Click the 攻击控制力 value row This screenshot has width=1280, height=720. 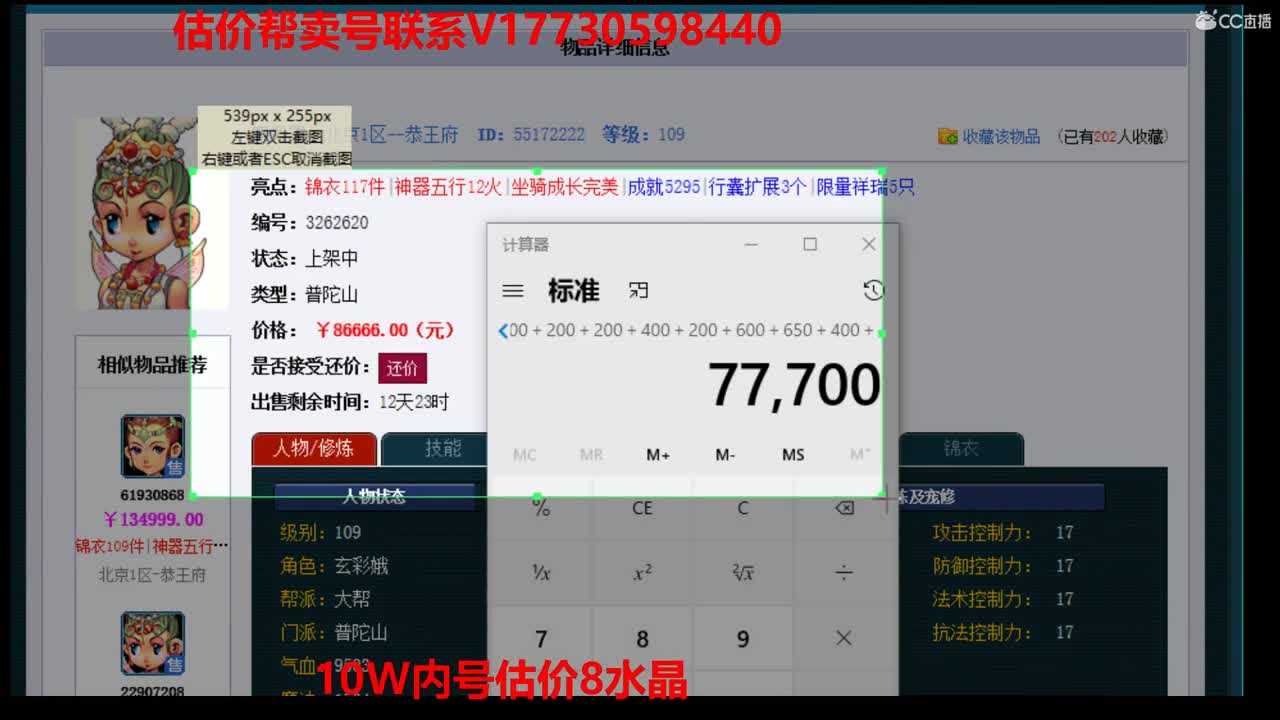pos(1003,533)
